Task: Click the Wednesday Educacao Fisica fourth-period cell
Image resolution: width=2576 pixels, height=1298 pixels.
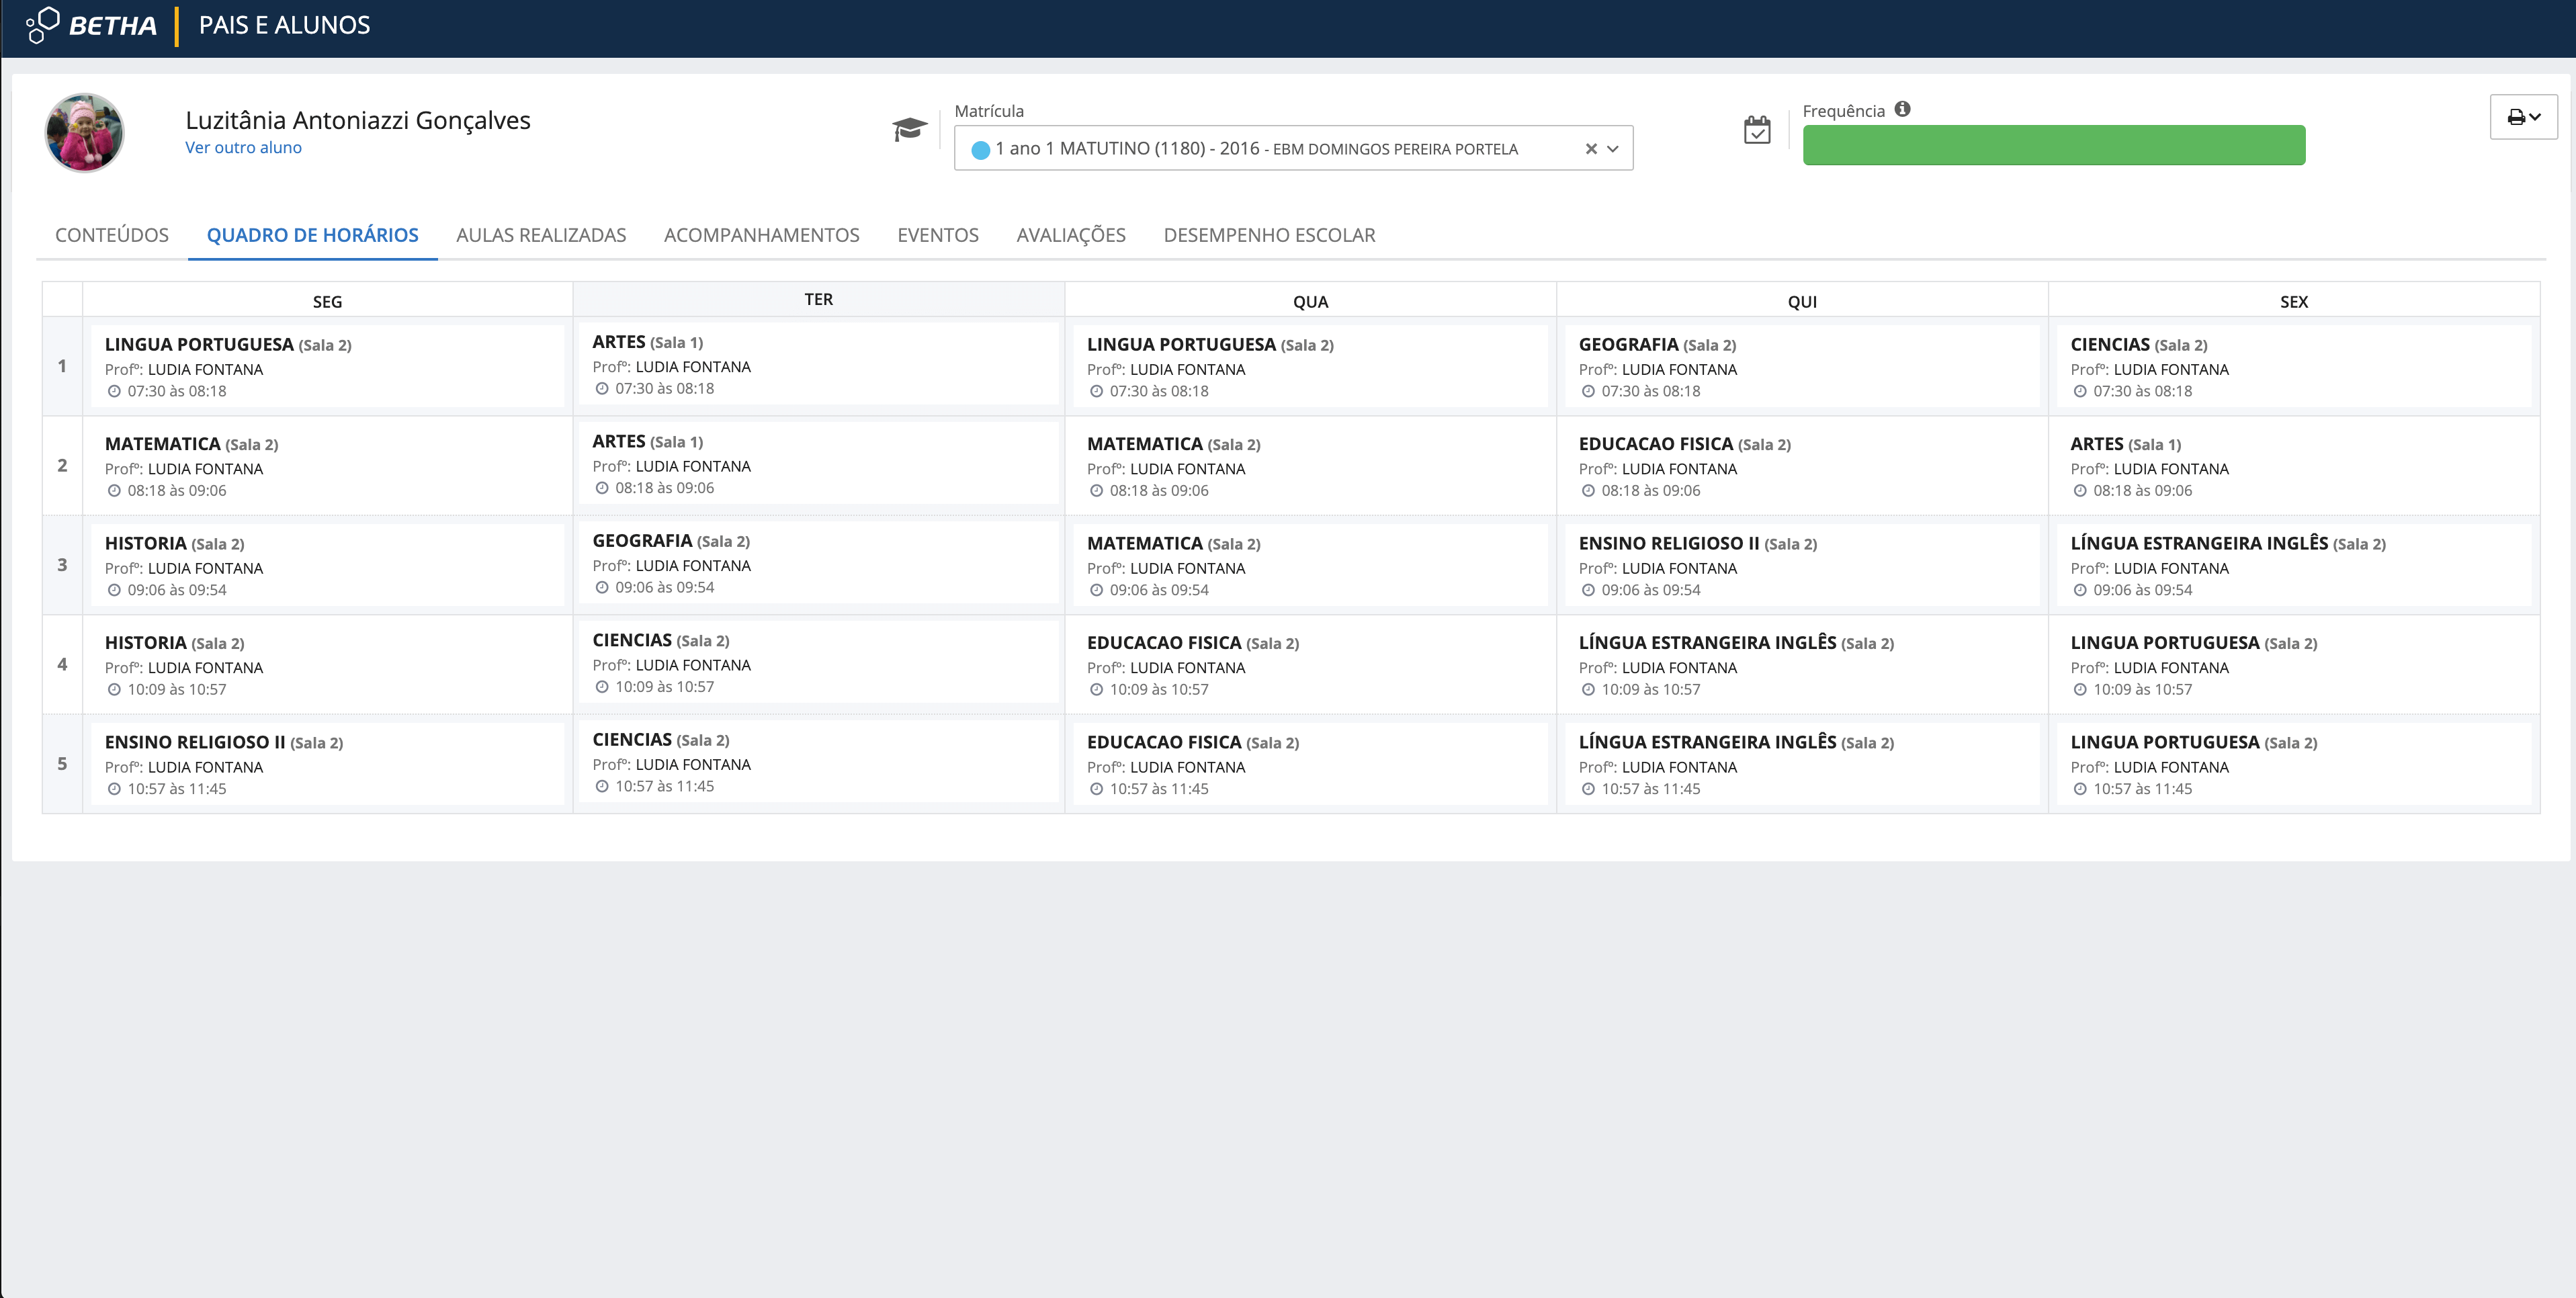Action: pyautogui.click(x=1309, y=664)
